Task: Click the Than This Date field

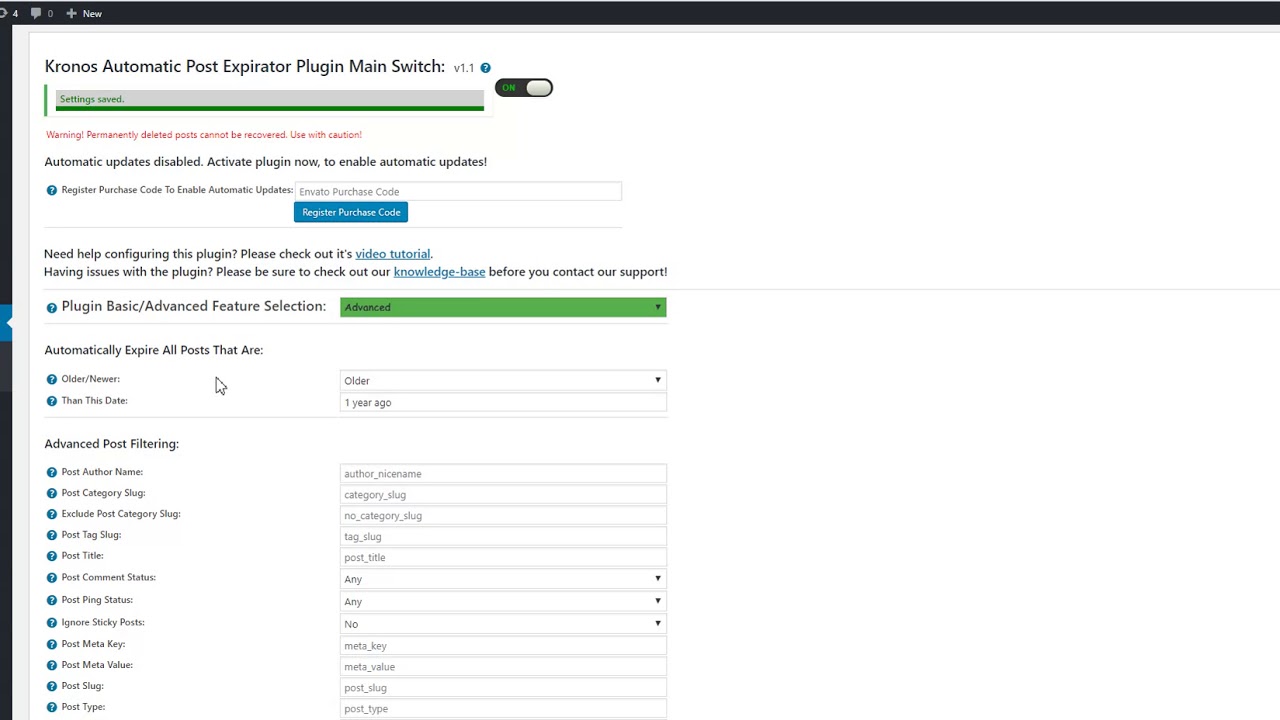Action: coord(503,402)
